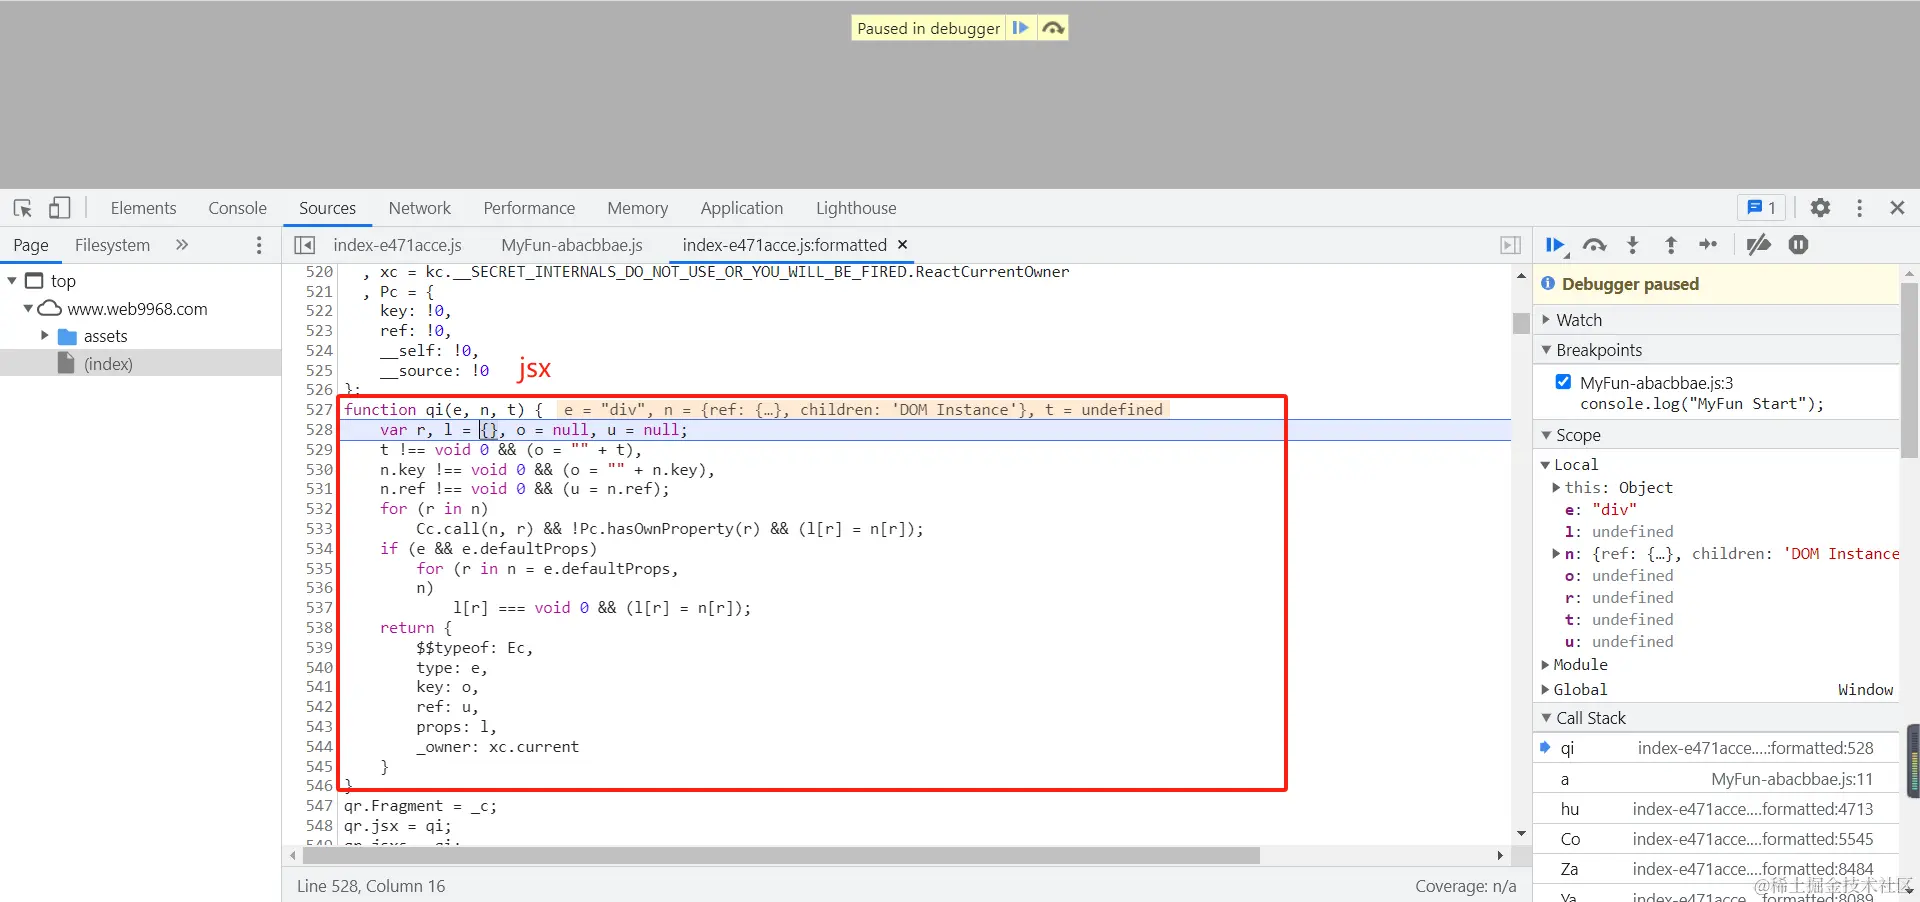The image size is (1920, 902).
Task: Click variable e: "div" in scope
Action: (x=1601, y=510)
